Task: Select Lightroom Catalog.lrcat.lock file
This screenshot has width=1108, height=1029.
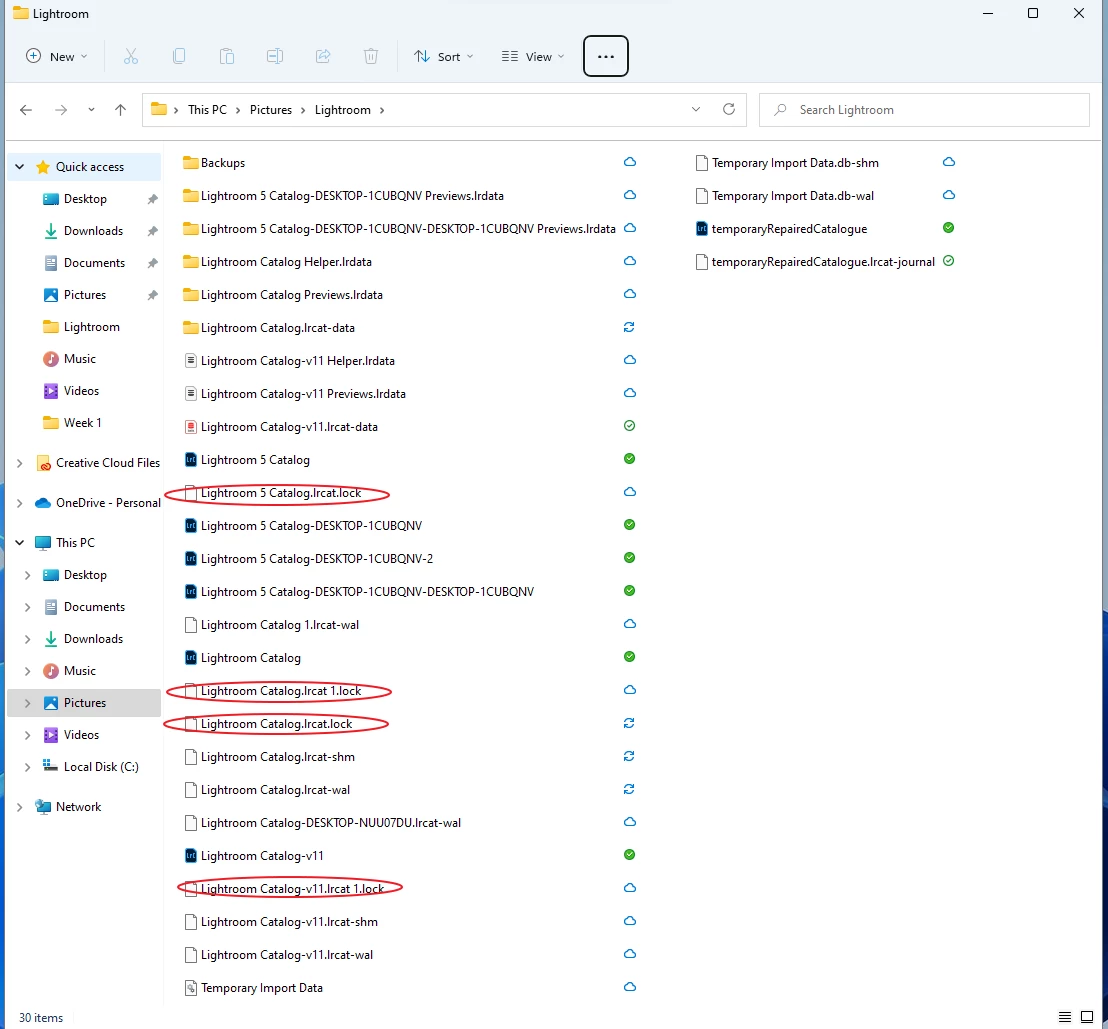Action: pos(276,724)
